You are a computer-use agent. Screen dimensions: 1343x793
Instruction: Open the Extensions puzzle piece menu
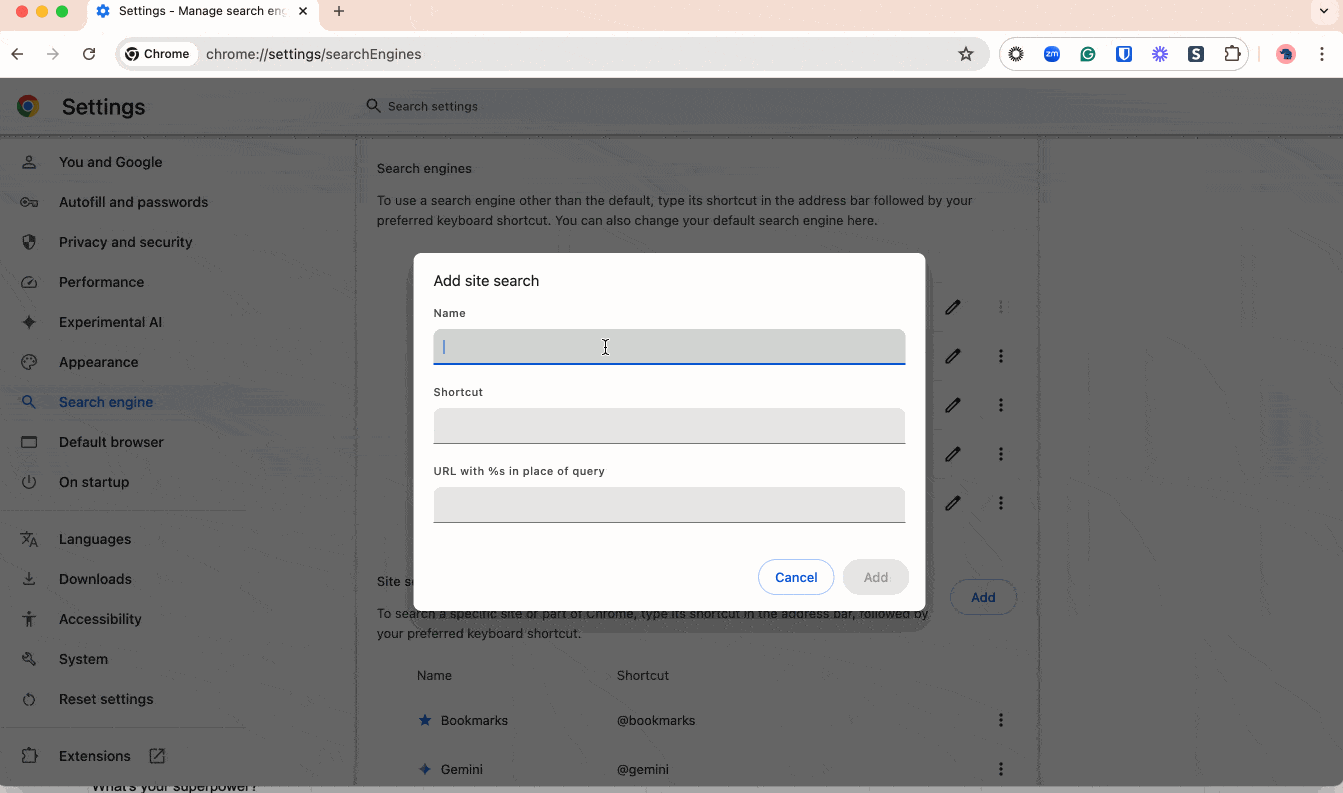point(1232,54)
